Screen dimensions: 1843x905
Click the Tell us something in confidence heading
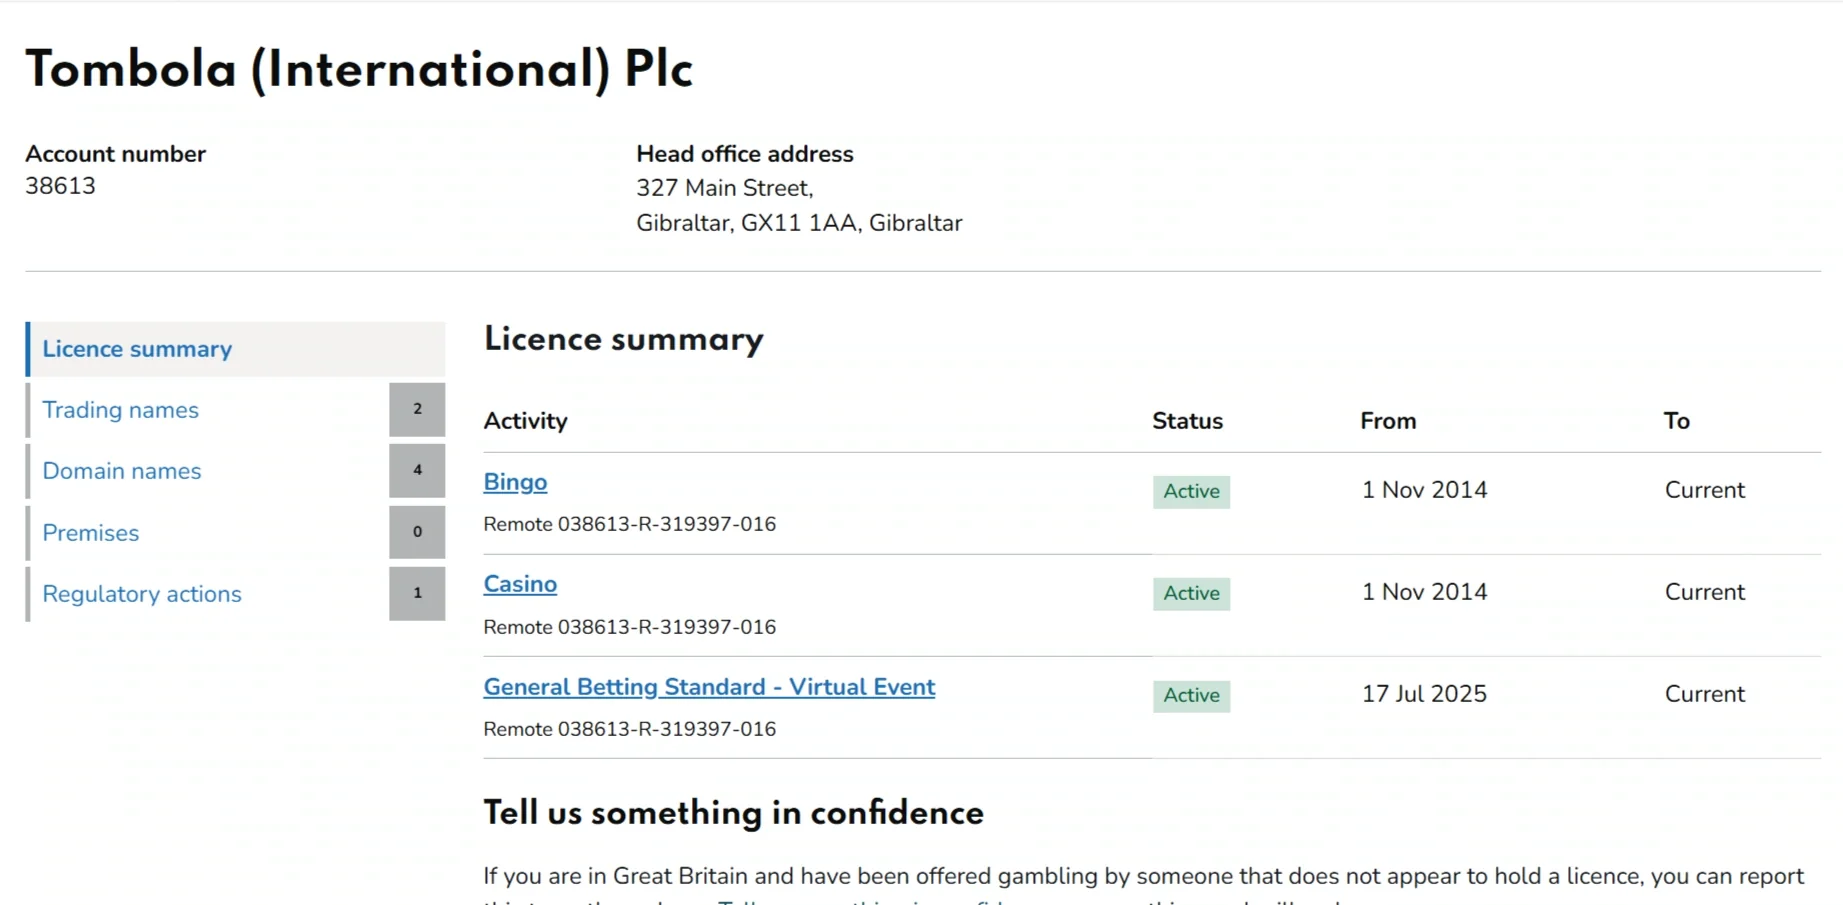733,813
